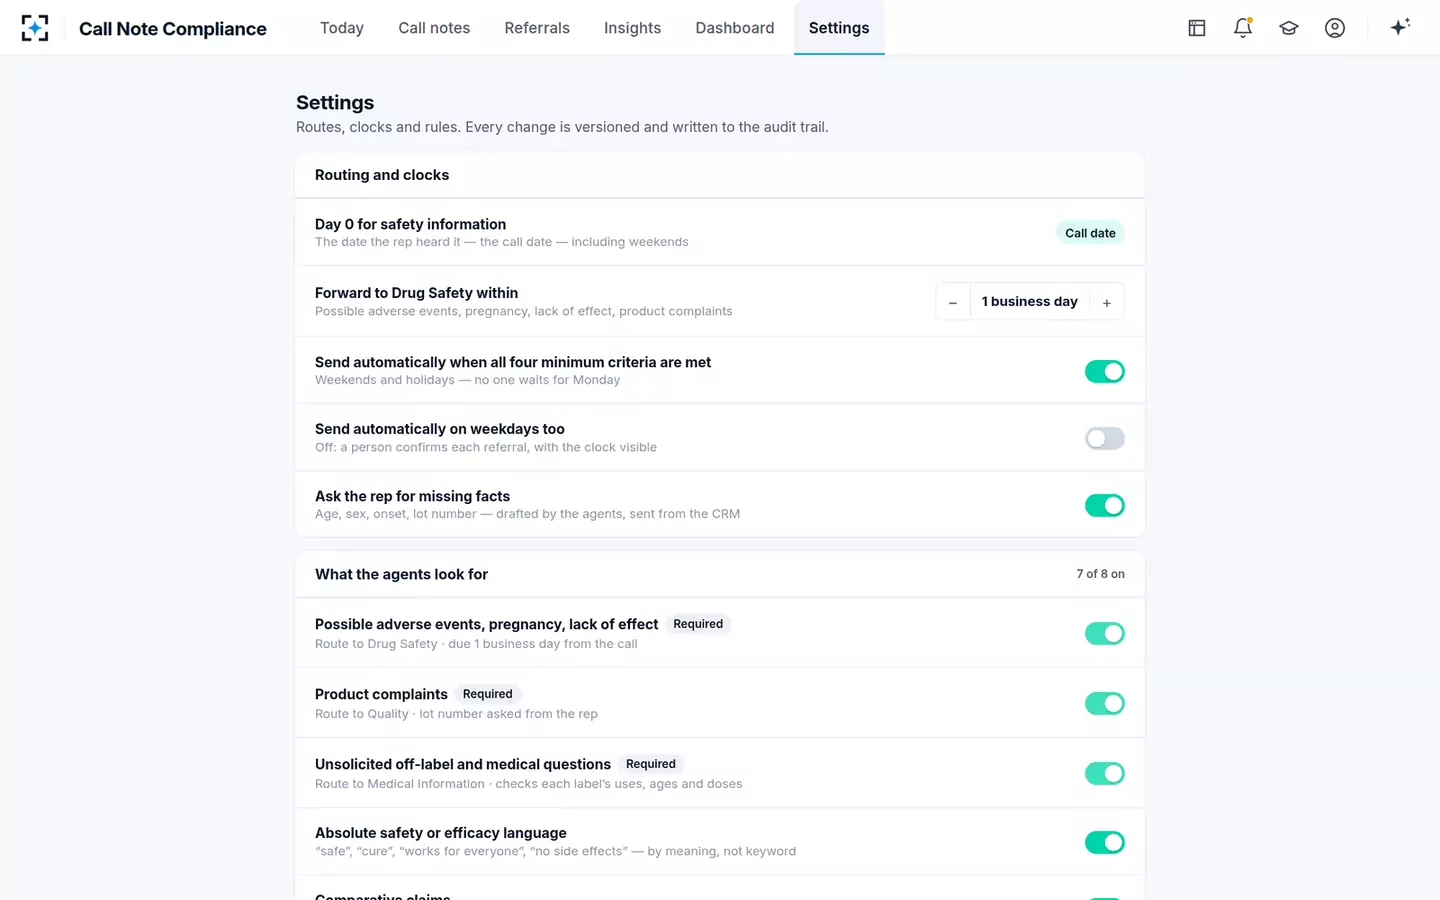Click 'Forward to Drug Safety within' label
The height and width of the screenshot is (900, 1440).
pyautogui.click(x=416, y=293)
